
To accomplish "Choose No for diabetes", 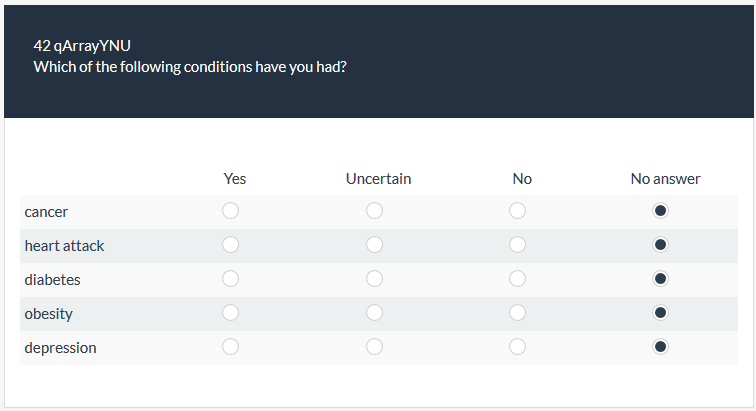I will pos(518,279).
